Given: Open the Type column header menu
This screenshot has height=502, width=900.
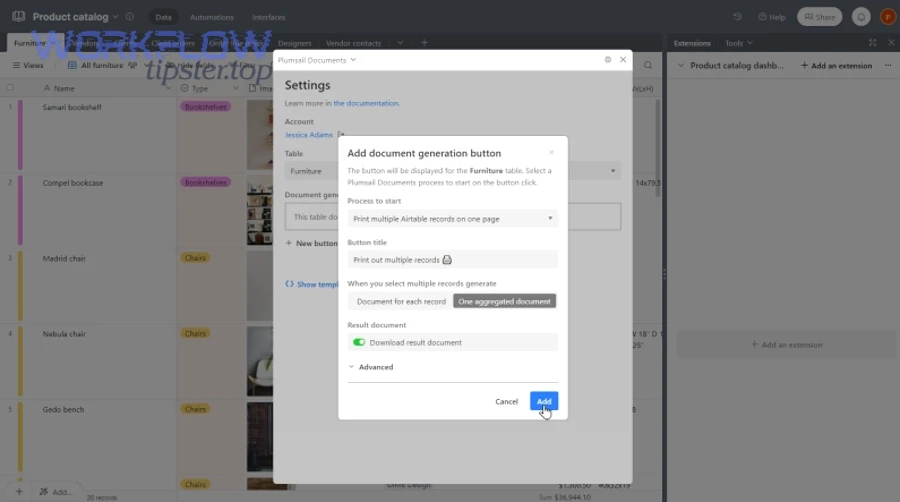Looking at the screenshot, I should tap(235, 88).
